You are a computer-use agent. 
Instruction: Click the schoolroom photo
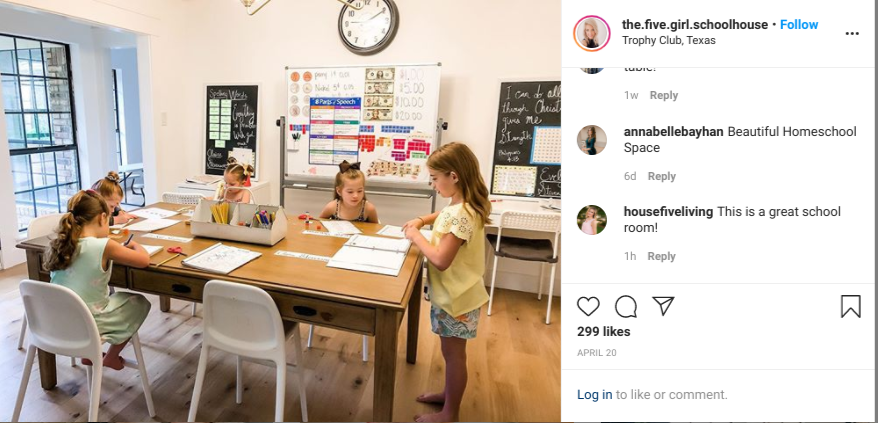[280, 211]
